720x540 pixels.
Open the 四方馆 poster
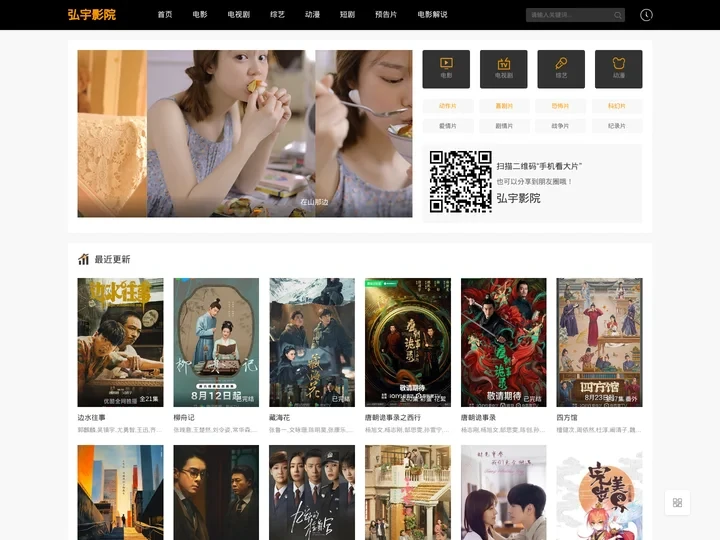[599, 342]
